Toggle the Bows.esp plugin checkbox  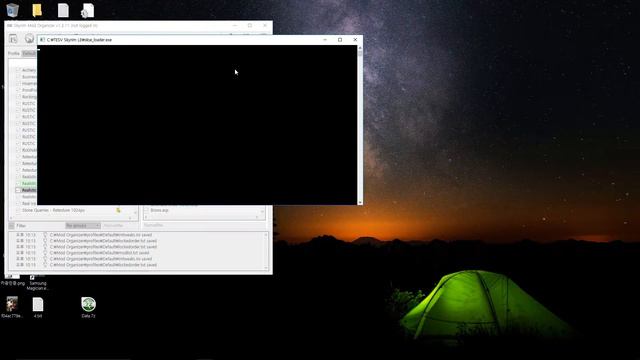[146, 210]
